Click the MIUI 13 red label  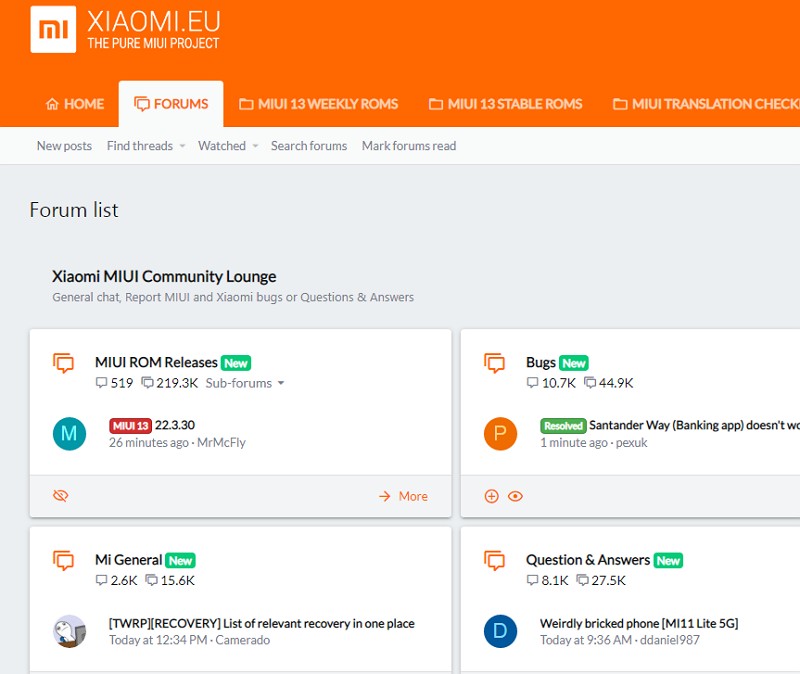tap(130, 426)
